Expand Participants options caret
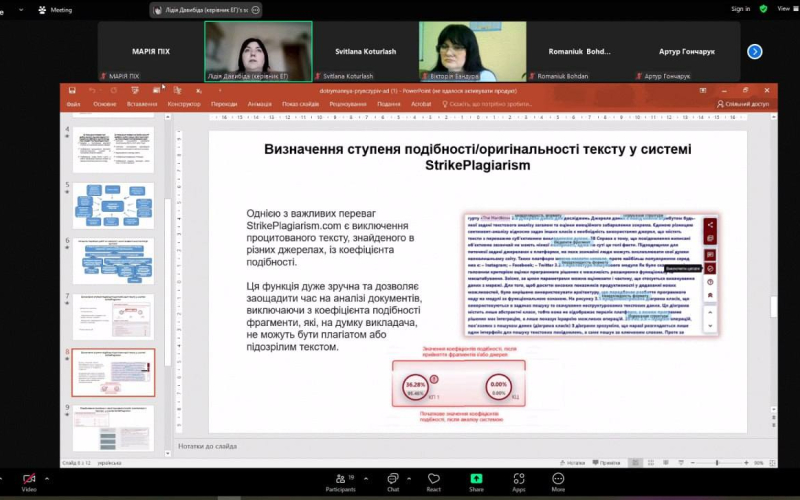The height and width of the screenshot is (500, 800). (366, 479)
